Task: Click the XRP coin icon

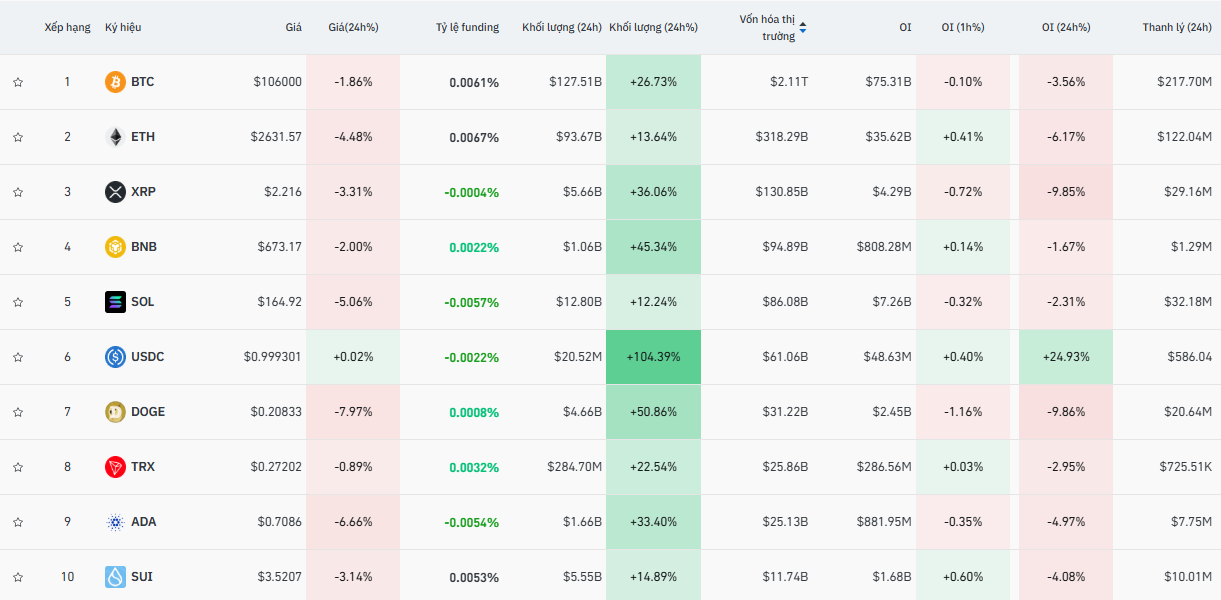Action: [115, 192]
